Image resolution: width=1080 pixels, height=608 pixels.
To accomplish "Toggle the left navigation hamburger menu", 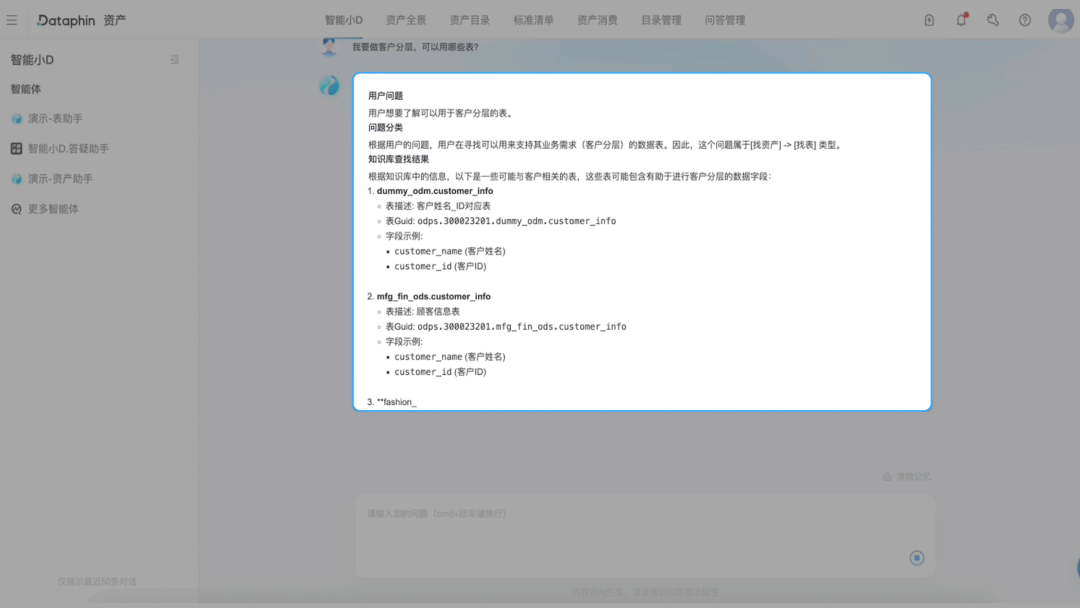I will [13, 19].
